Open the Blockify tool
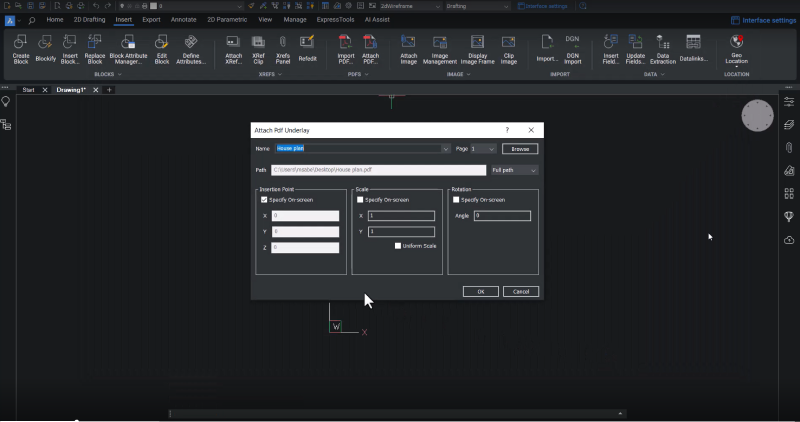This screenshot has width=800, height=422. (45, 49)
